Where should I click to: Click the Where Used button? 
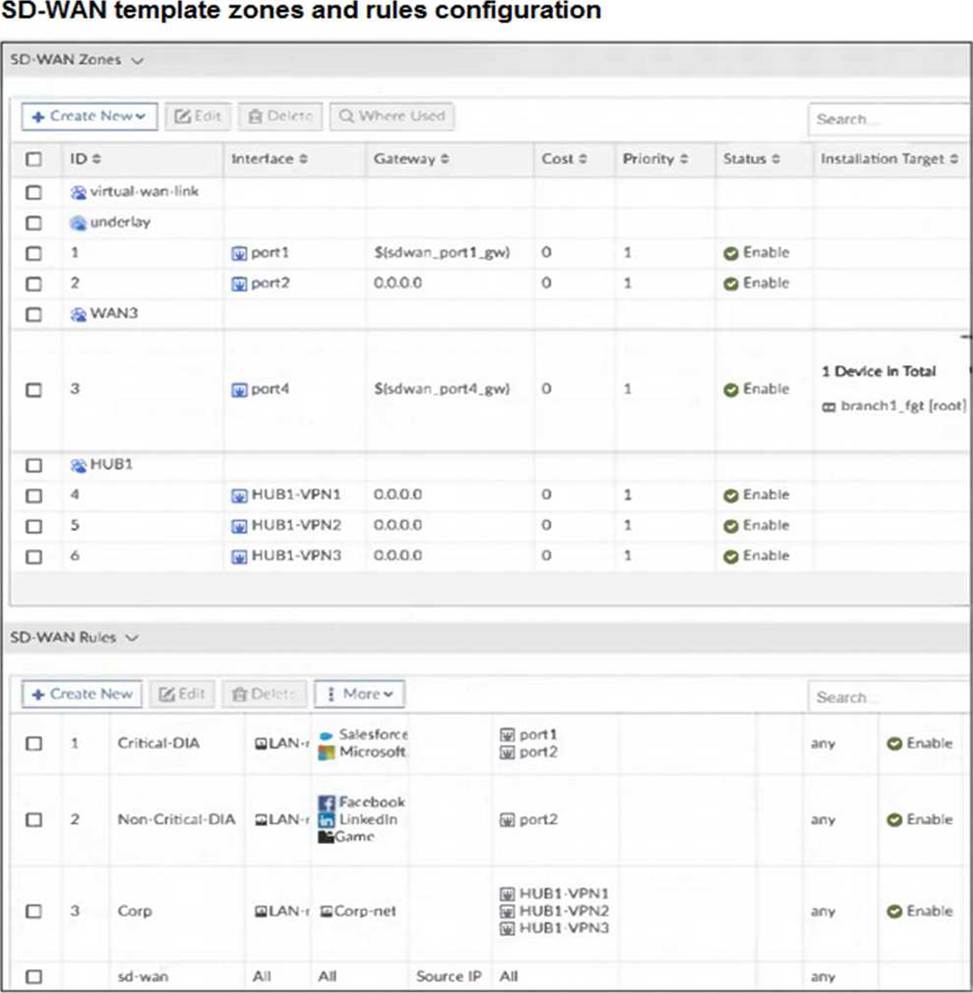391,116
